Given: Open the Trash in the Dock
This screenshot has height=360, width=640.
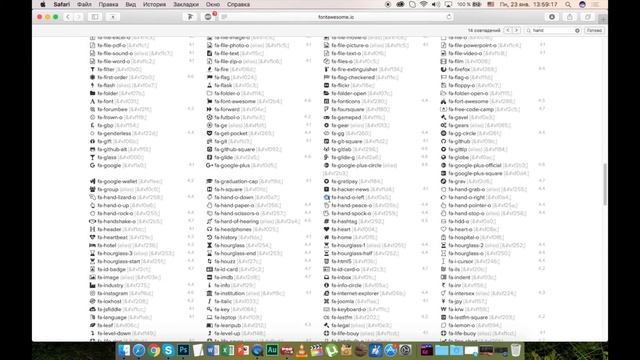Looking at the screenshot, I should [516, 350].
